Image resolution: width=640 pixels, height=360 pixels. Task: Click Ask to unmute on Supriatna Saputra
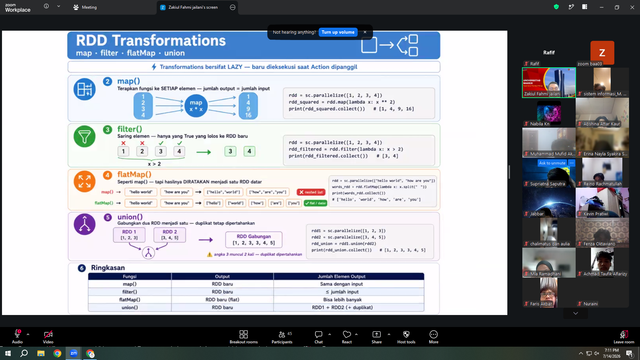pos(552,163)
